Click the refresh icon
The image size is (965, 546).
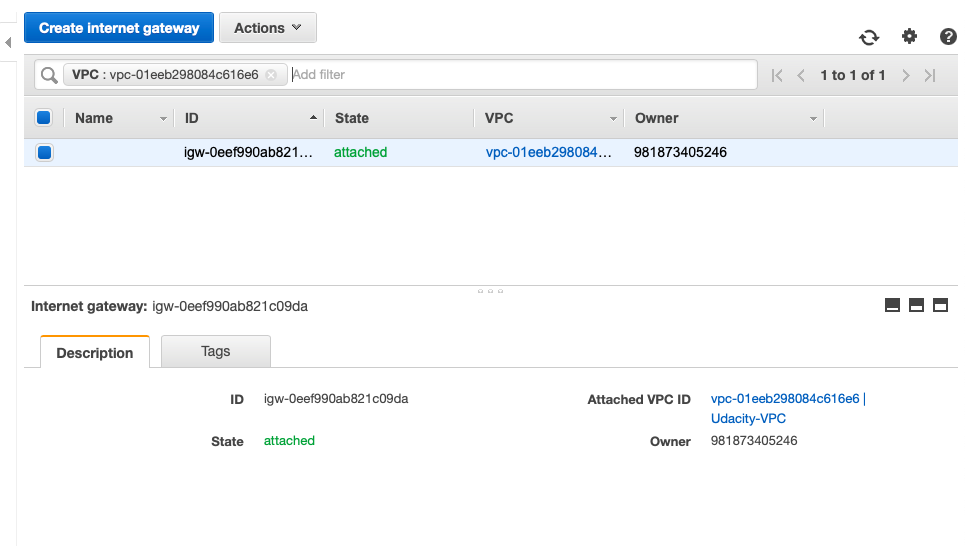tap(869, 37)
